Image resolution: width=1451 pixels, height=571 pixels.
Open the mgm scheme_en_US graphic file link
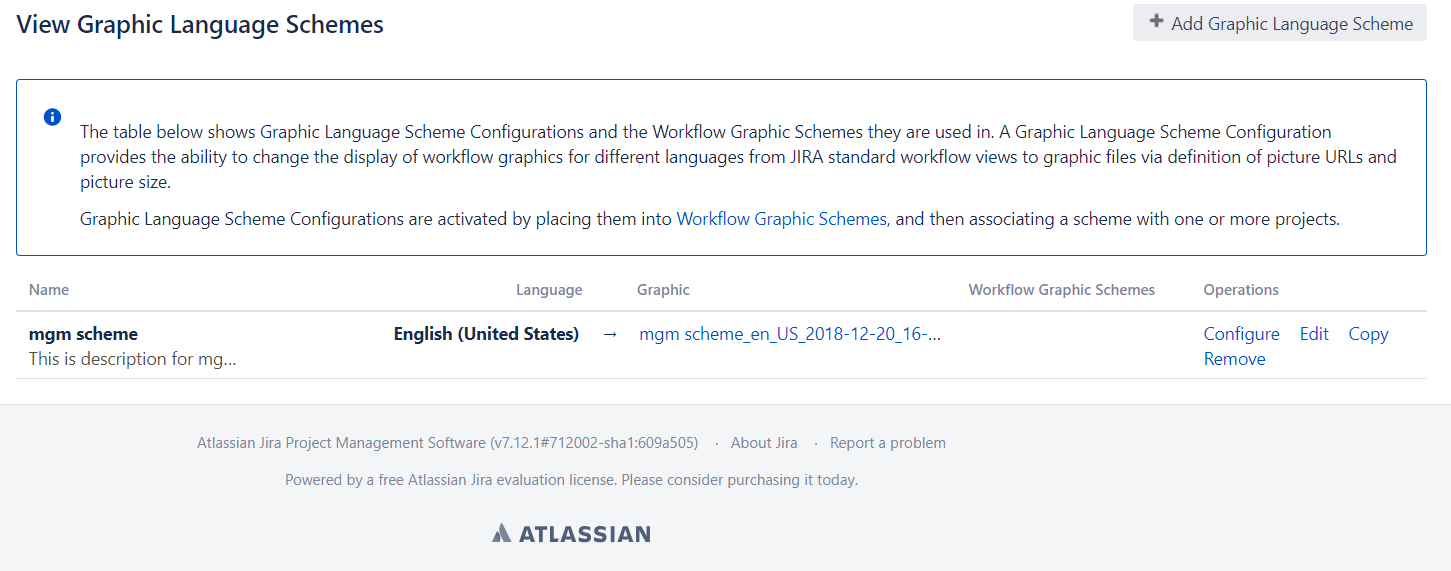(790, 334)
